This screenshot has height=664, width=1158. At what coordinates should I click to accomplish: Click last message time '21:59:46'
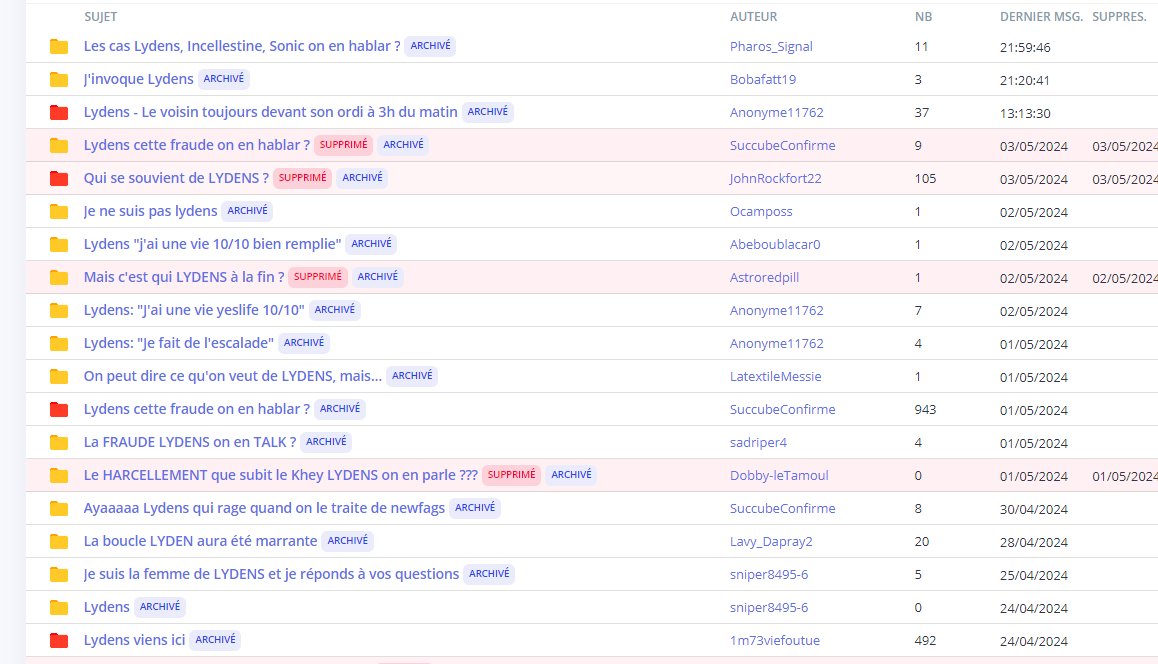pyautogui.click(x=1025, y=47)
